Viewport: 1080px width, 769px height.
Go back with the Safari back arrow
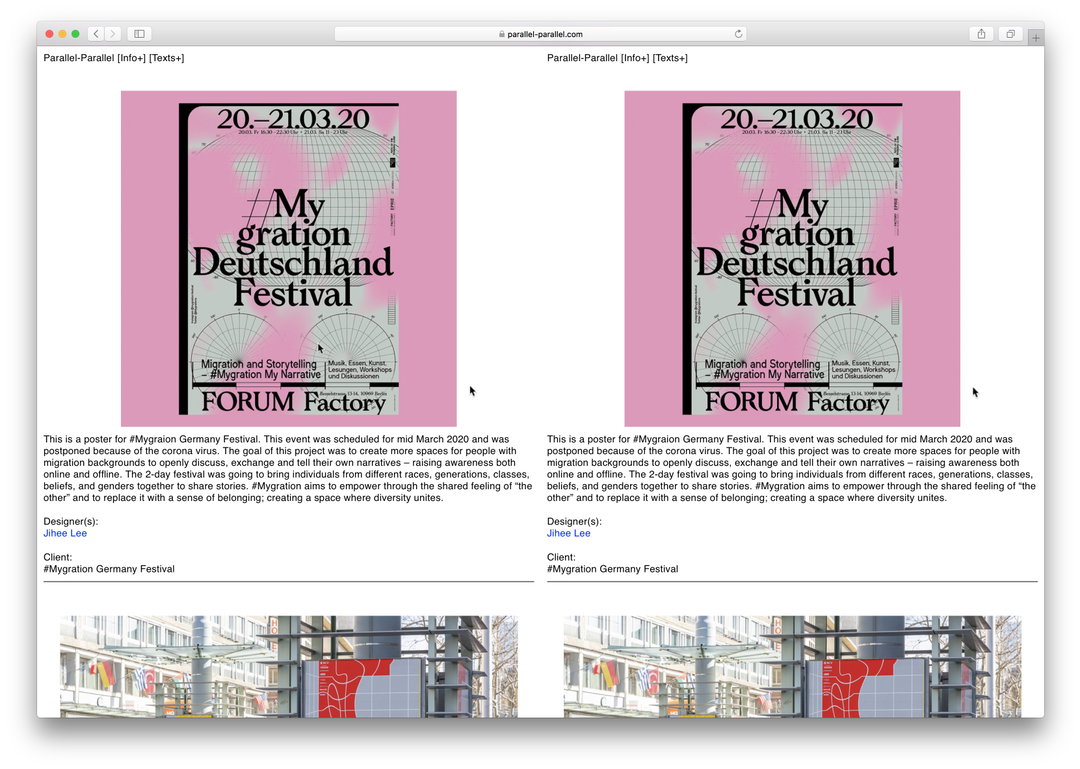coord(96,34)
